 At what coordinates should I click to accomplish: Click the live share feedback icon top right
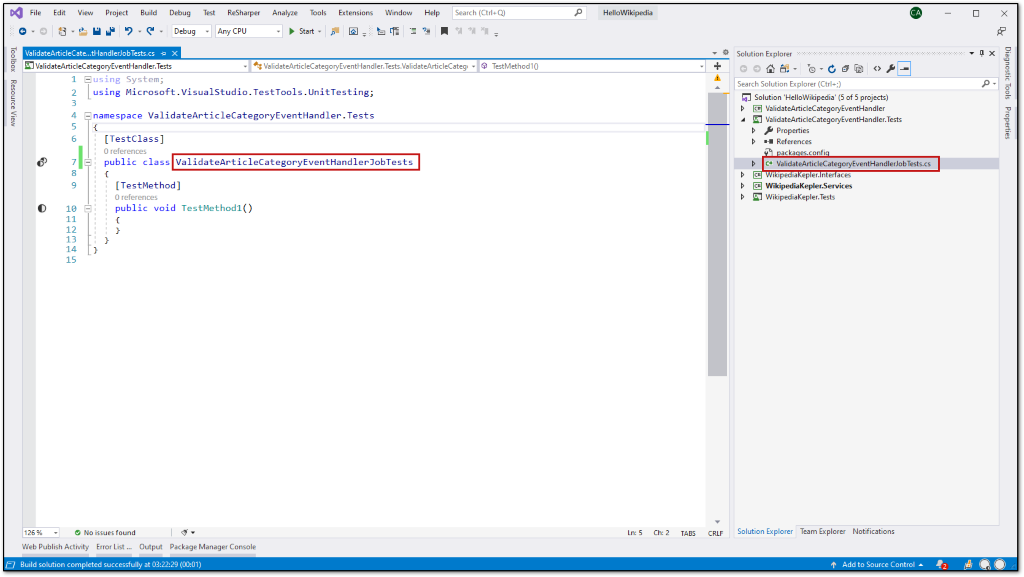click(x=1002, y=31)
